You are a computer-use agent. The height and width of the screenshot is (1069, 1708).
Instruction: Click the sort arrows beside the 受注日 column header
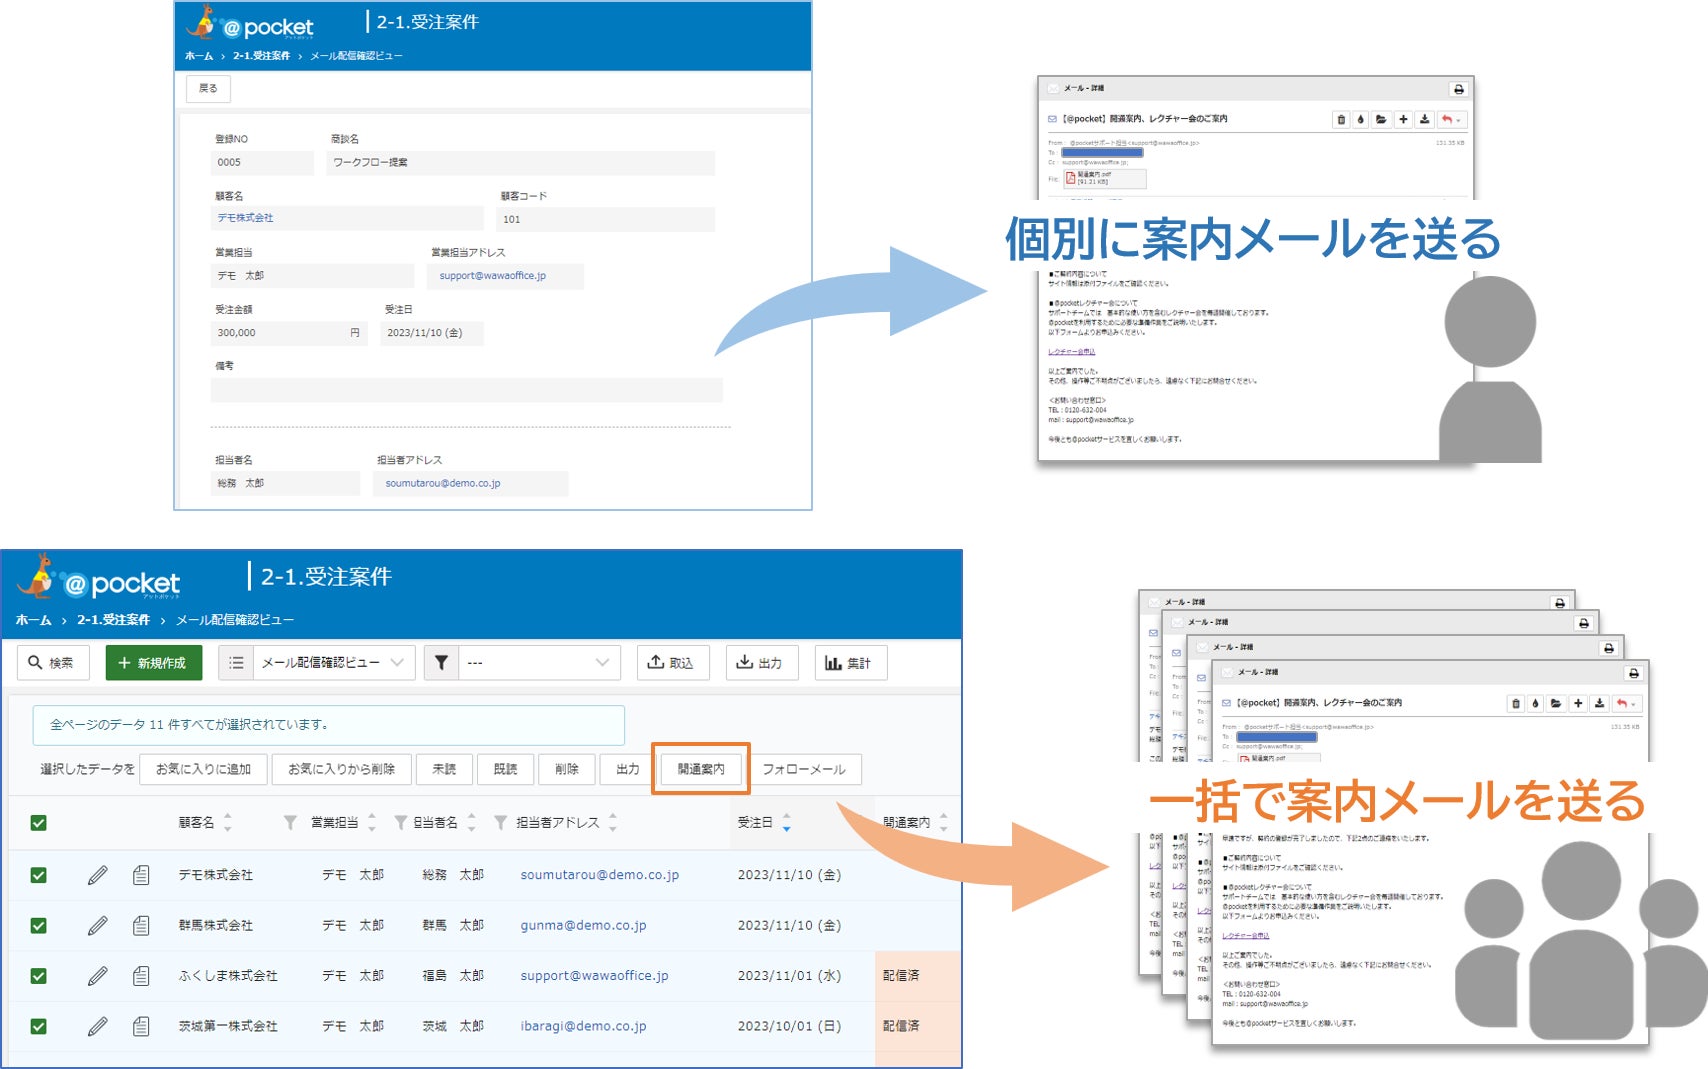click(787, 823)
